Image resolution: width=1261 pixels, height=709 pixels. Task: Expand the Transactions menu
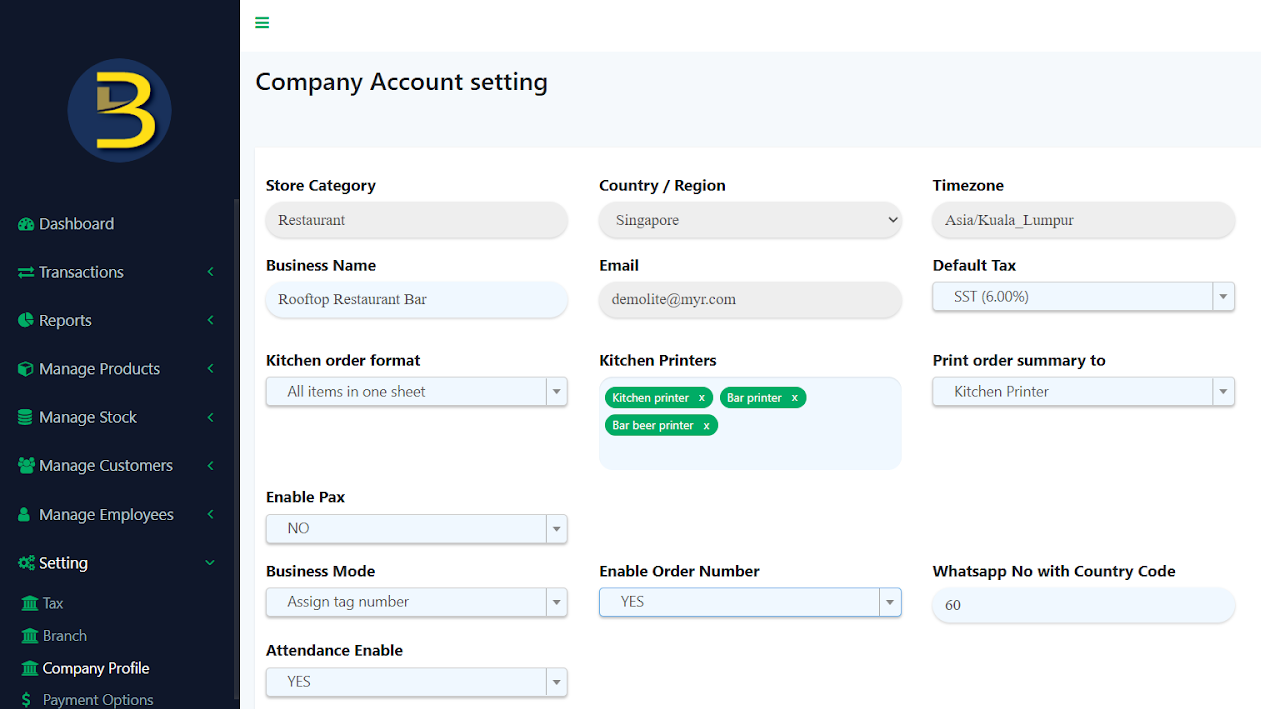pos(118,272)
